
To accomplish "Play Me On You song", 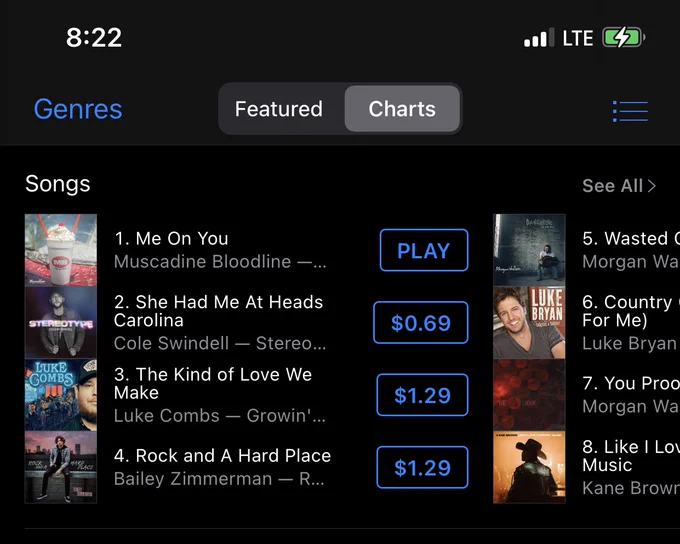I will point(424,250).
